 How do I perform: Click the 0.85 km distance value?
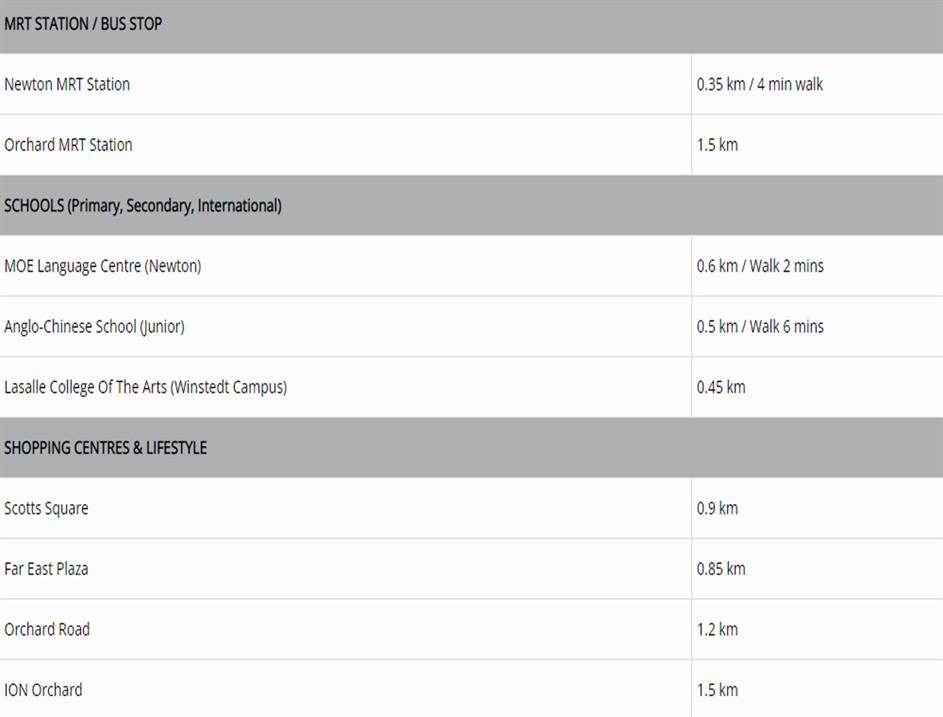click(721, 570)
